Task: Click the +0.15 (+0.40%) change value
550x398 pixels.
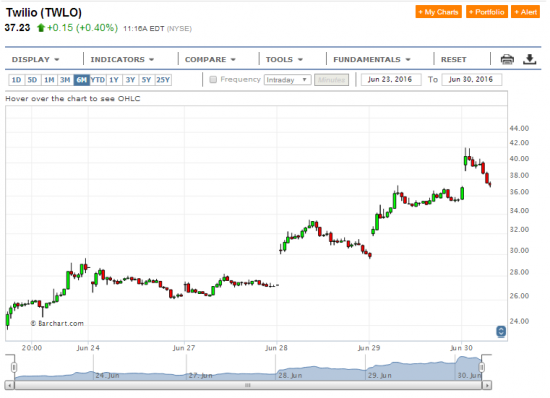Action: pos(82,28)
